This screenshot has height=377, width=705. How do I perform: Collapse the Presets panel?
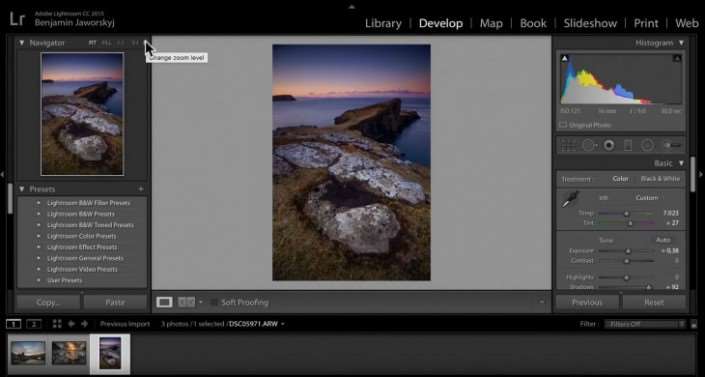click(x=21, y=189)
